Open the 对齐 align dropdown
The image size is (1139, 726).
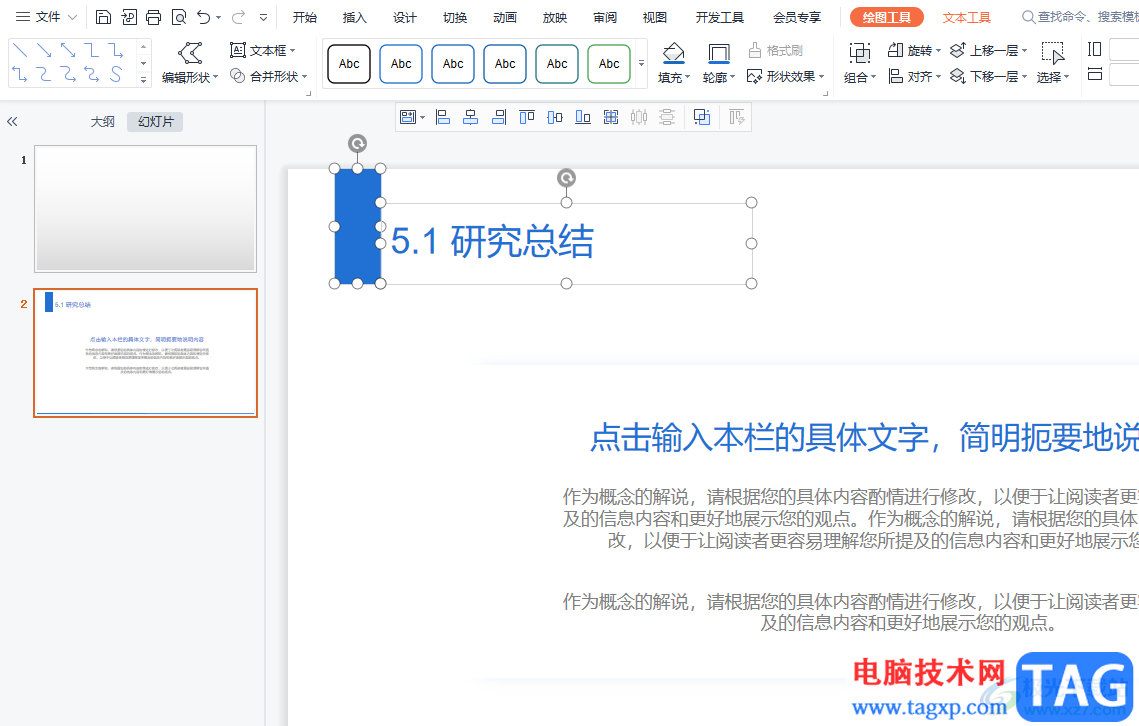point(939,76)
